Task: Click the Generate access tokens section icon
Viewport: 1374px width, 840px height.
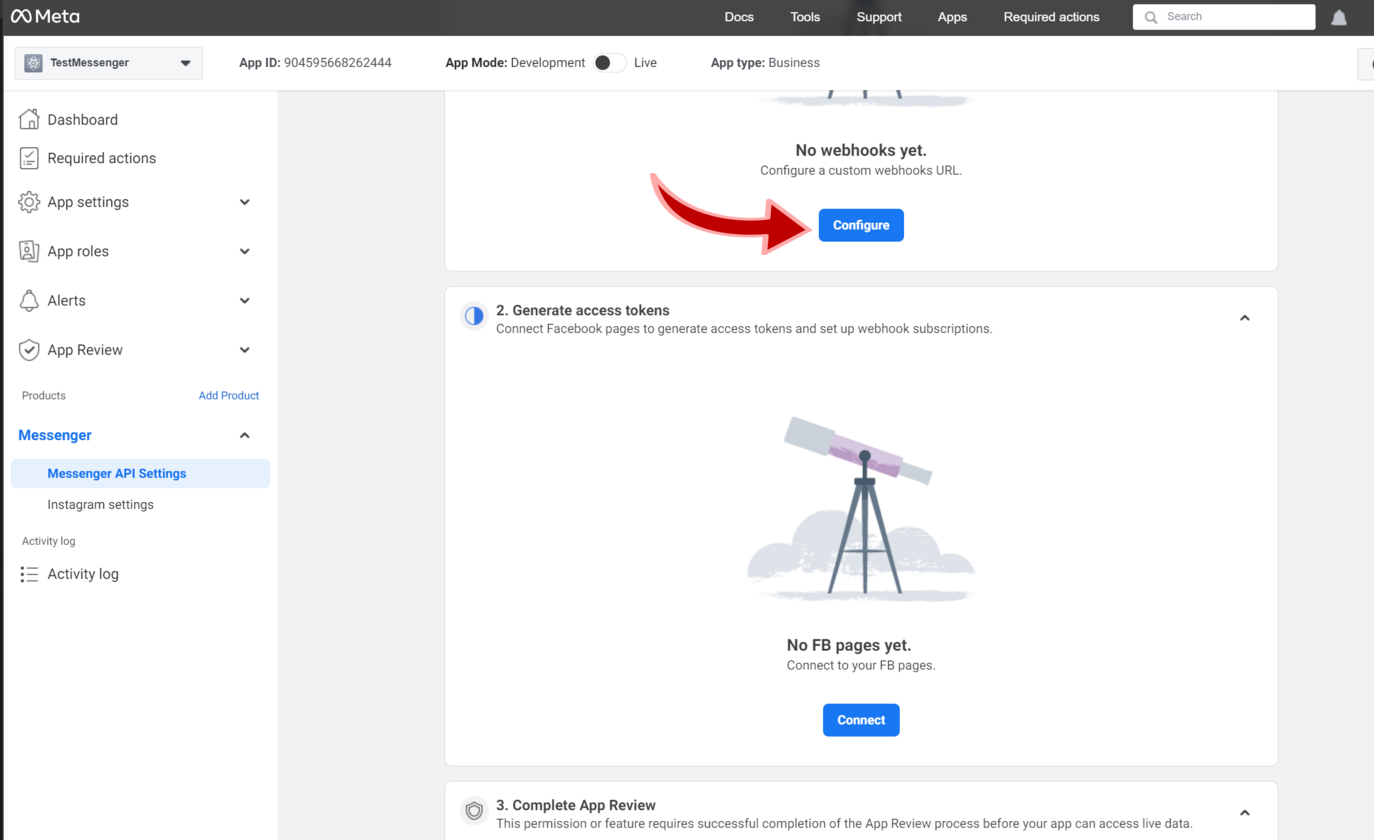Action: coord(473,317)
